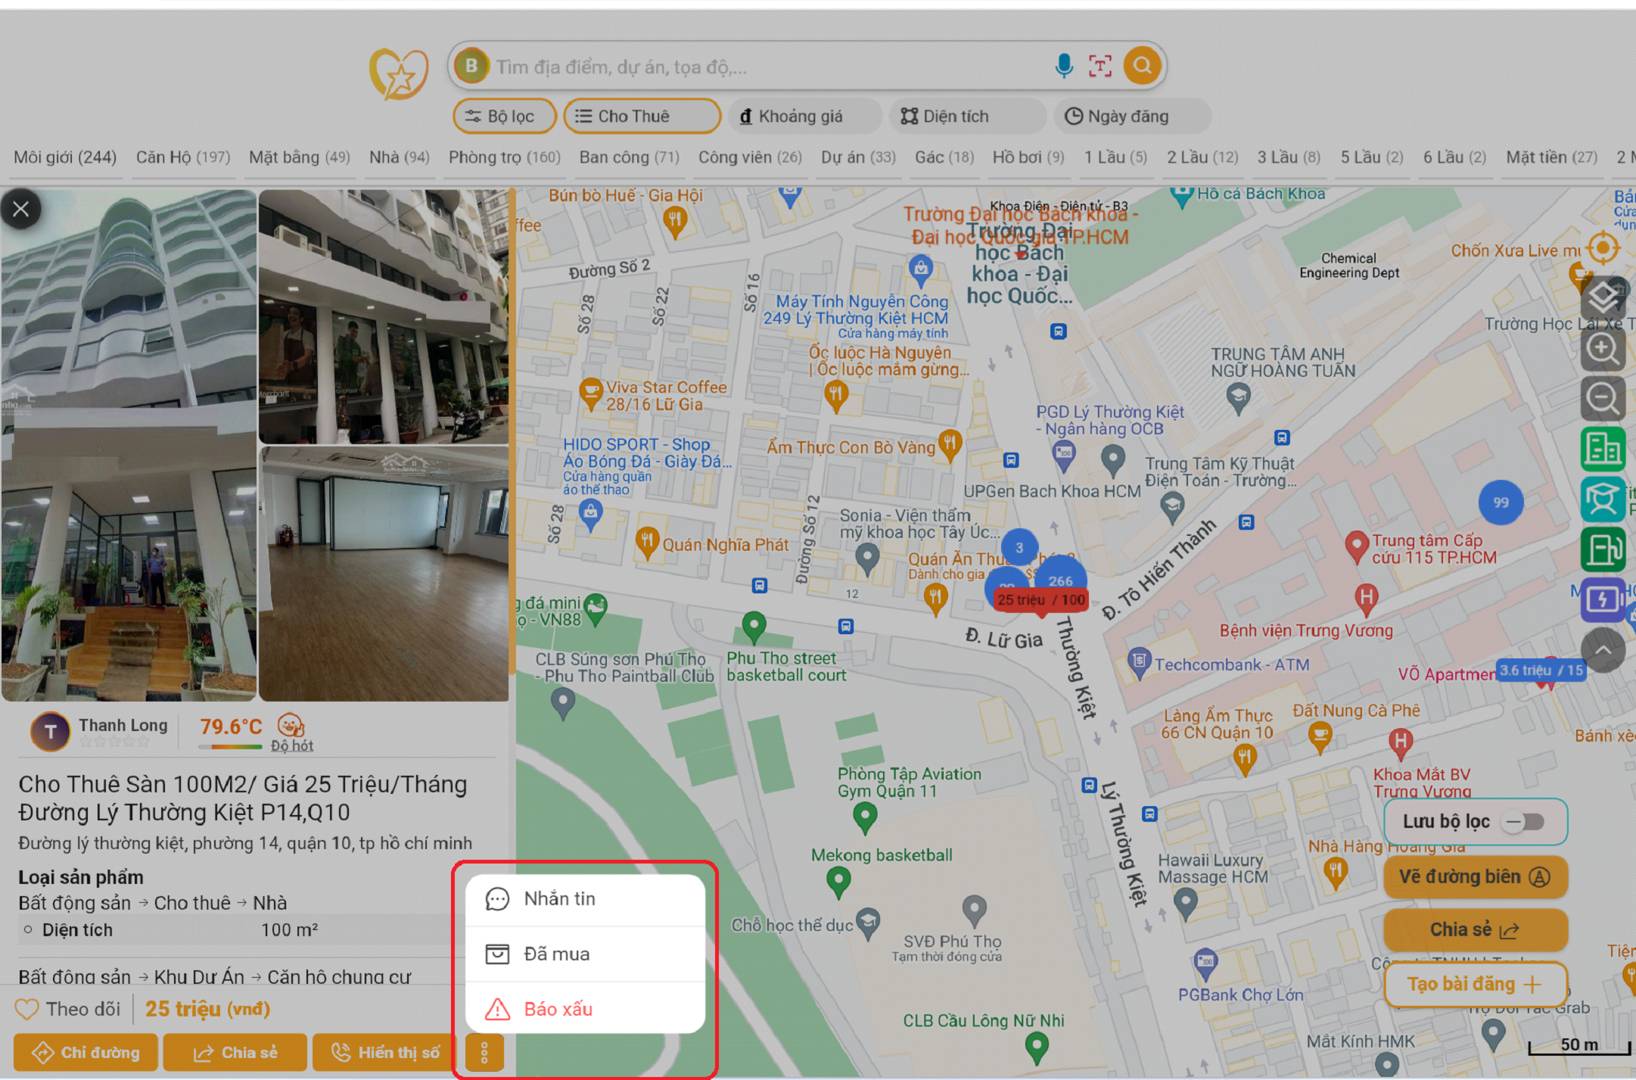The width and height of the screenshot is (1636, 1080).
Task: Click the search input field
Action: coord(770,67)
